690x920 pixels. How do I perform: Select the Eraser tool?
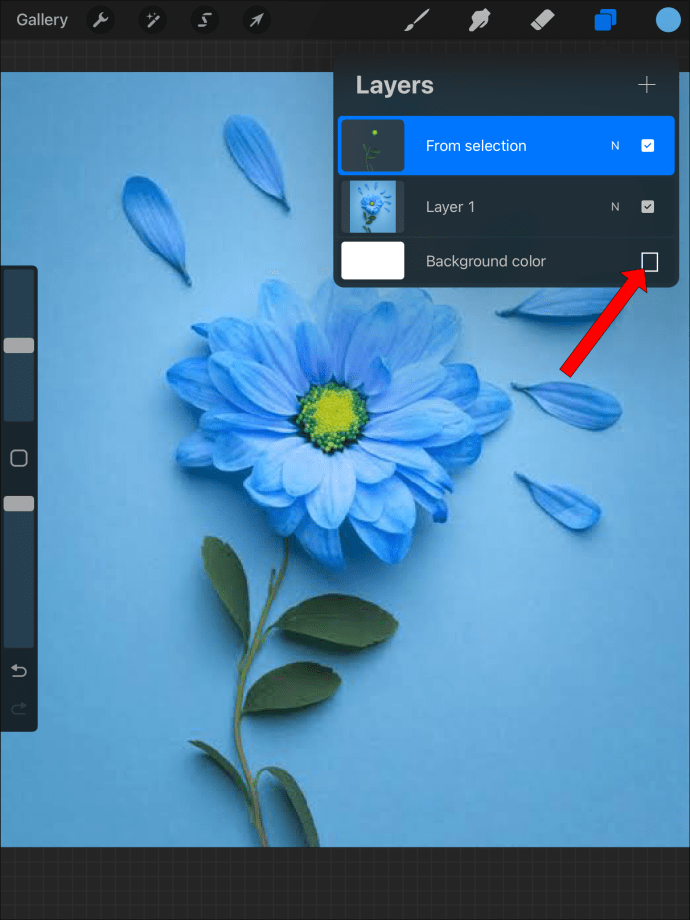[542, 21]
